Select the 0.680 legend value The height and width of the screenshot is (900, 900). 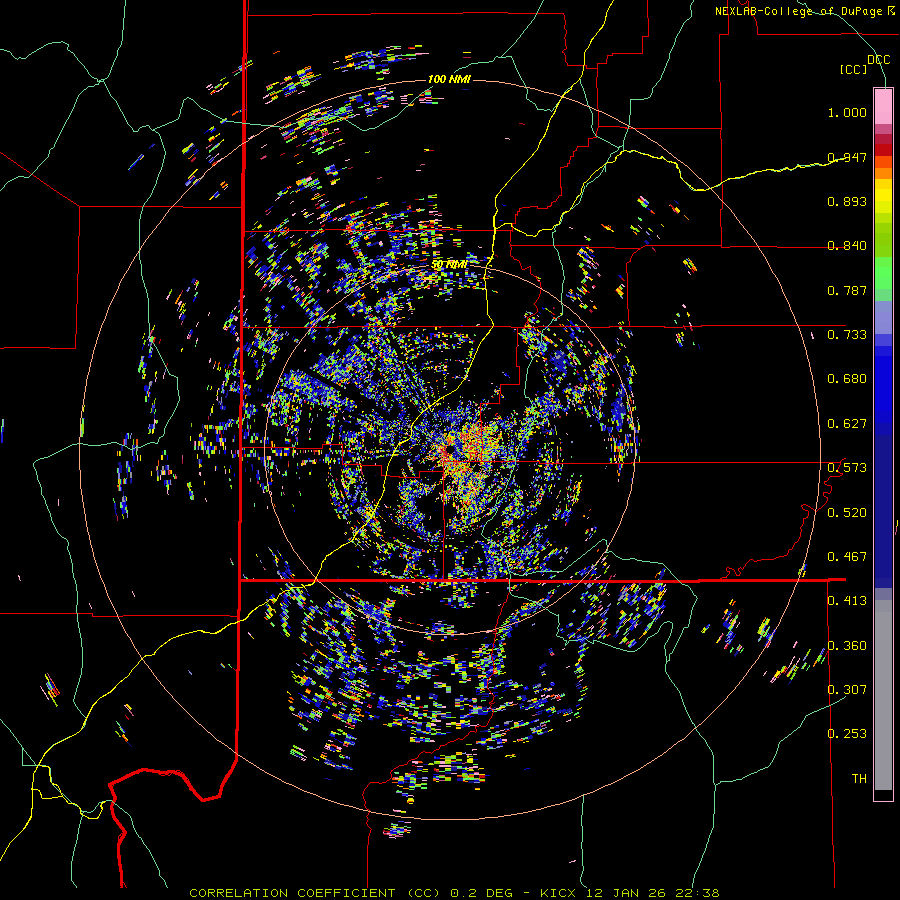point(847,379)
